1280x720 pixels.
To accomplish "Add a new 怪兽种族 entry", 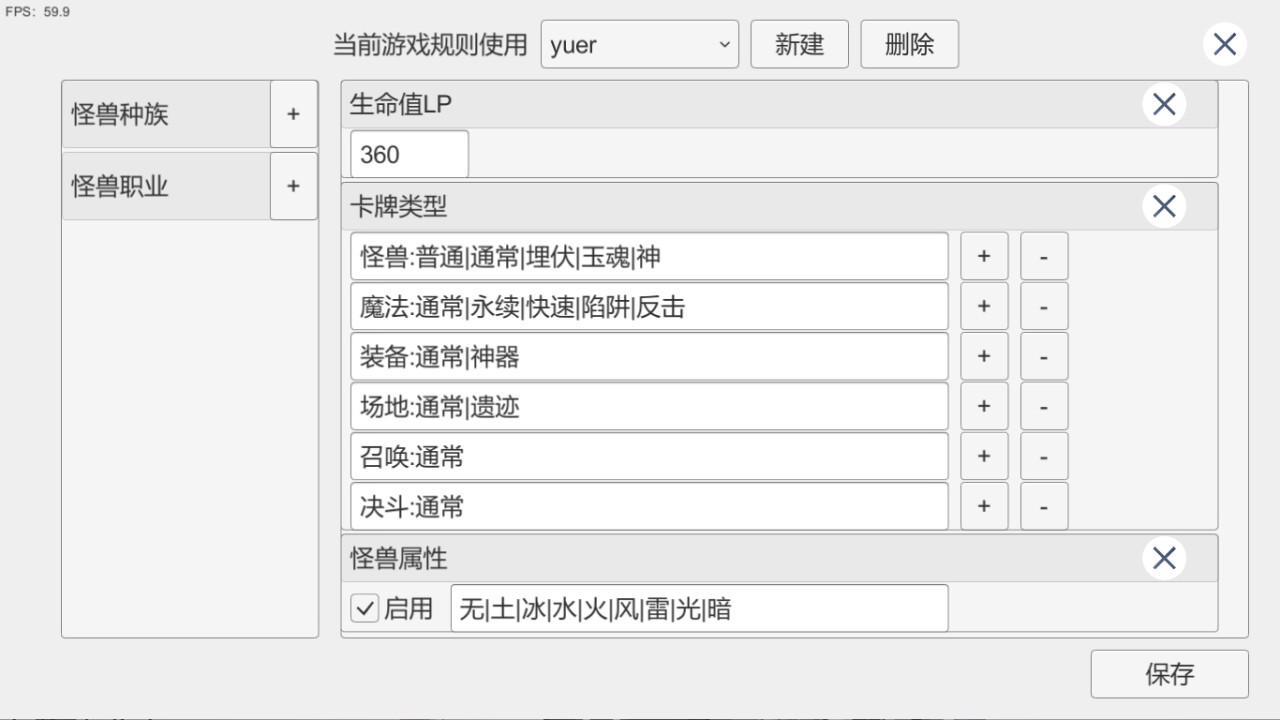I will [293, 114].
